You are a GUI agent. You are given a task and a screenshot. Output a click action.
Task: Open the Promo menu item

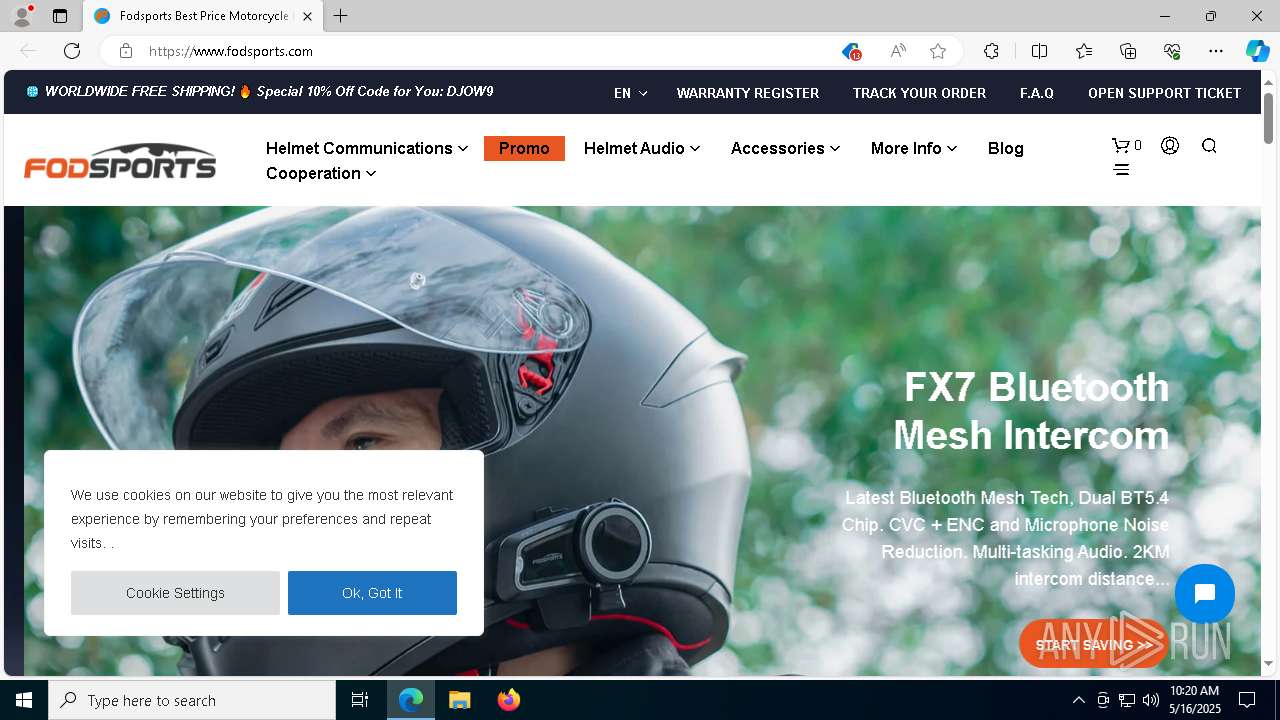coord(524,148)
